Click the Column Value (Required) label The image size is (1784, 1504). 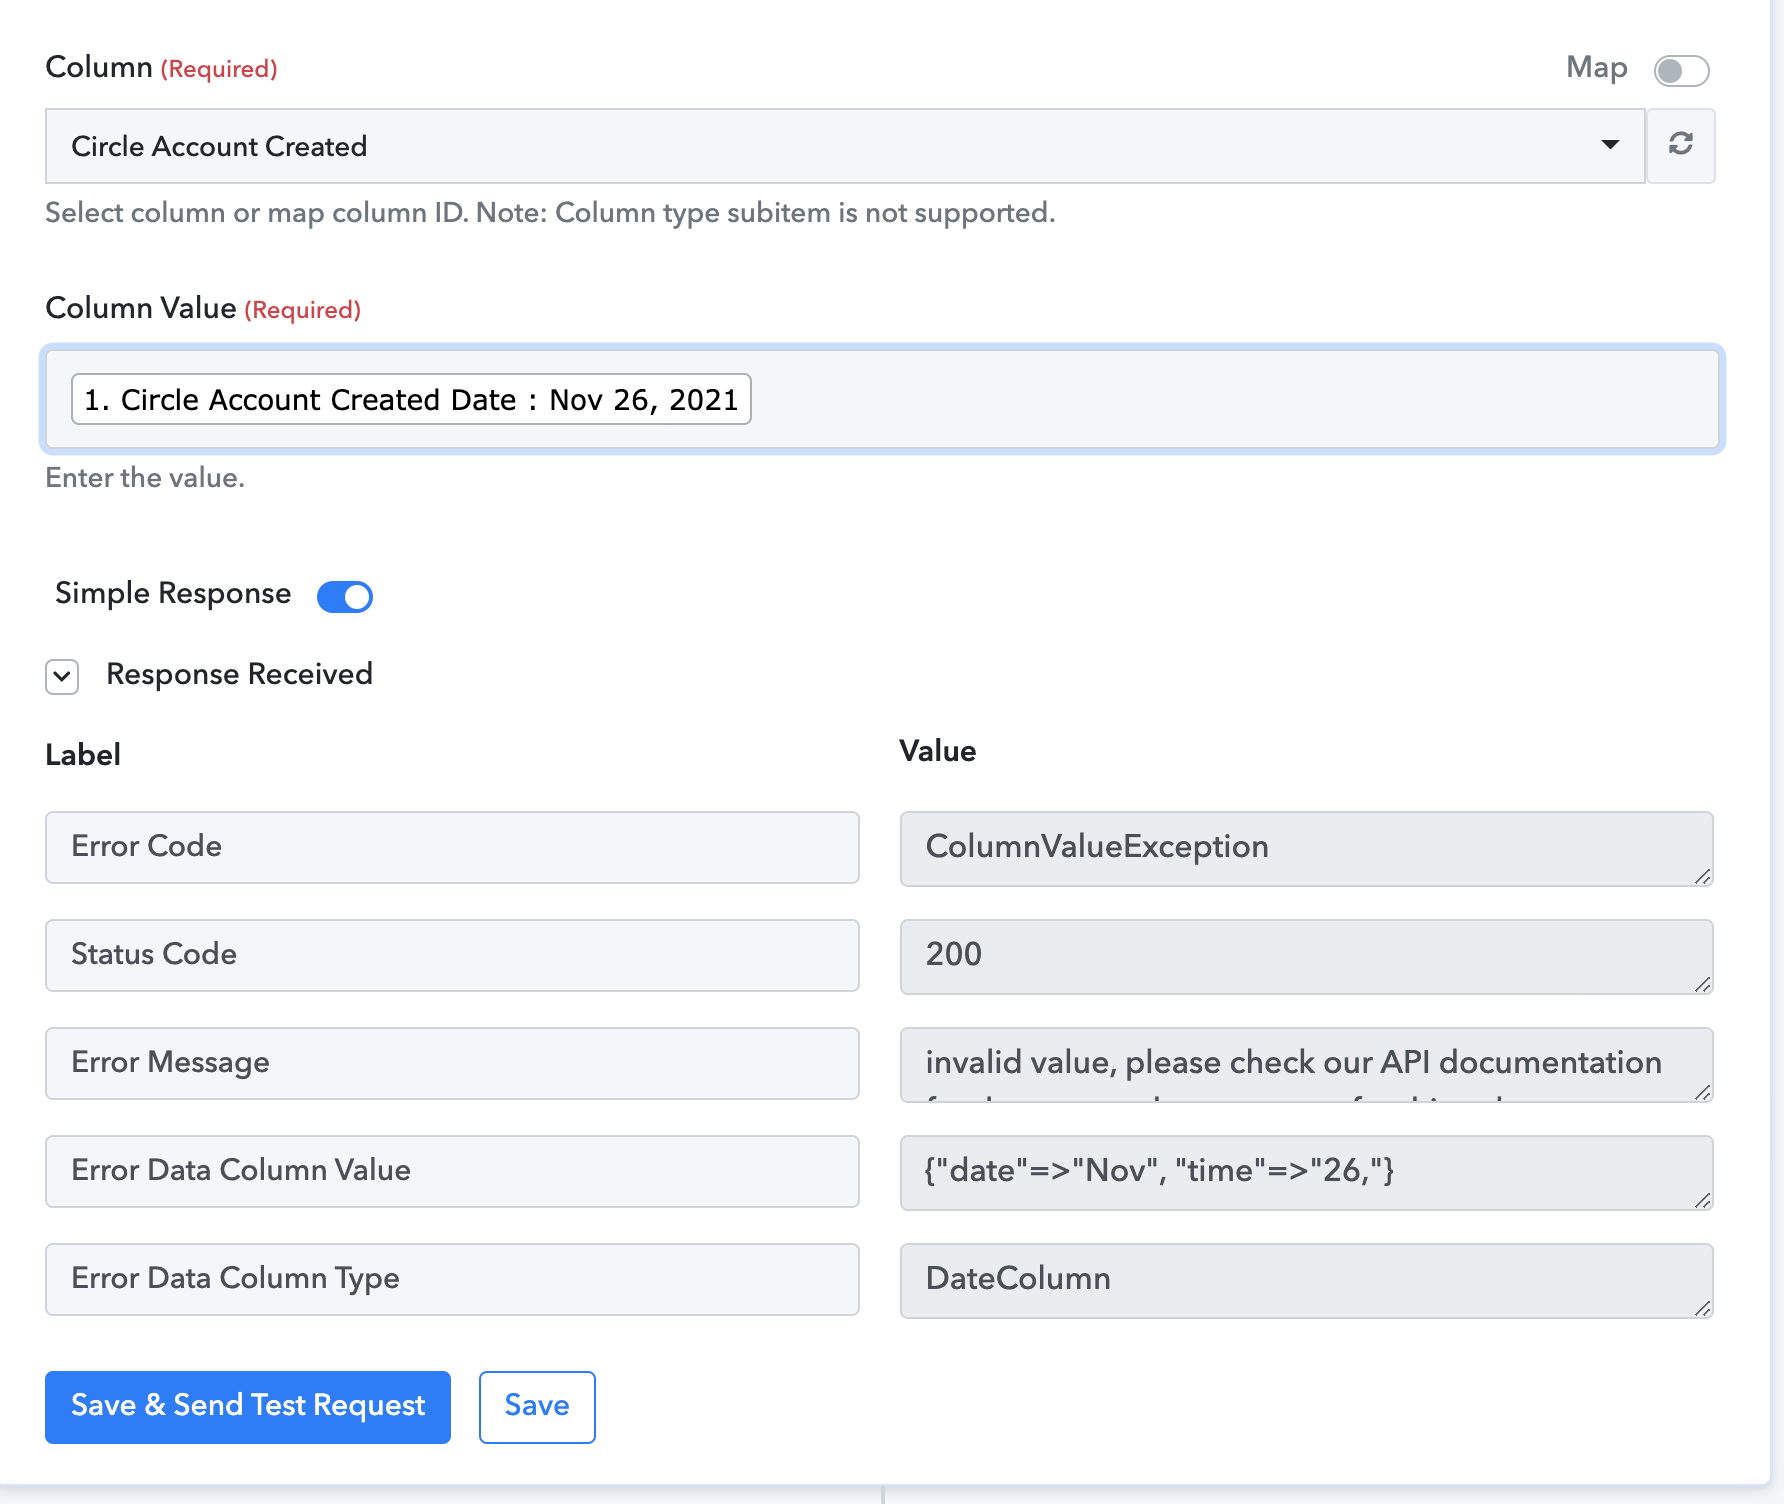(203, 308)
